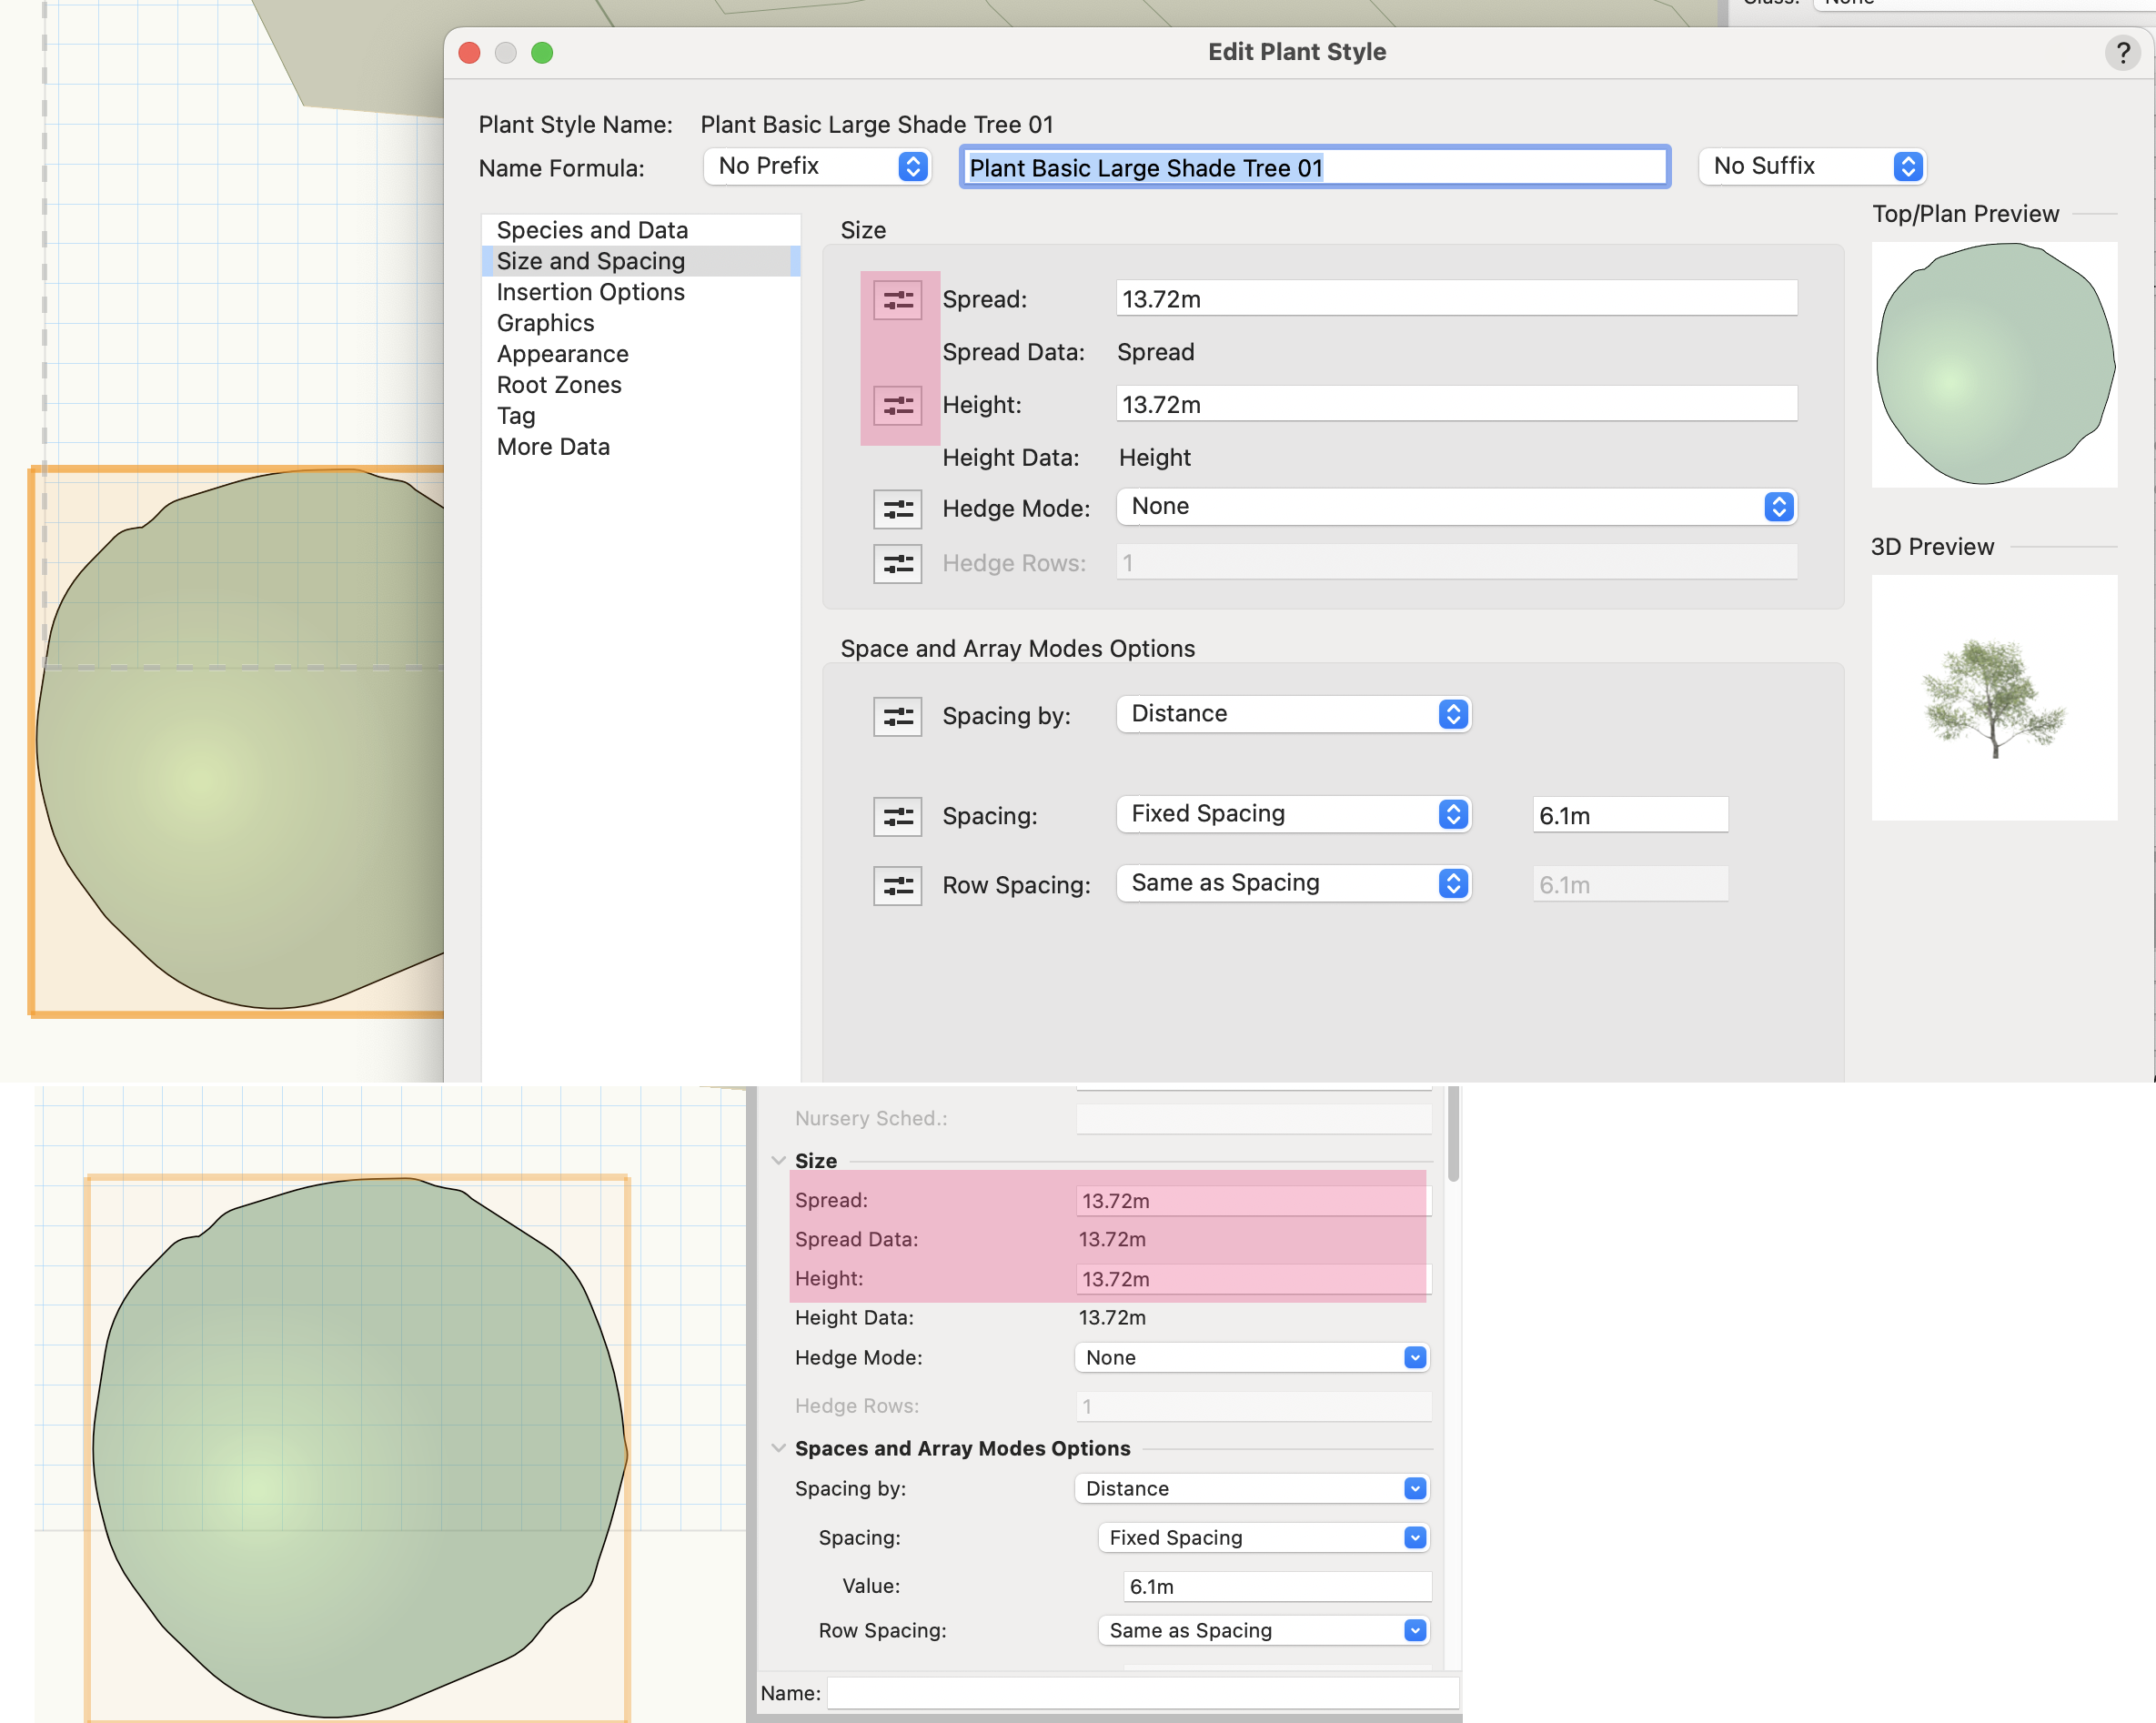Viewport: 2156px width, 1723px height.
Task: Click the override icon next to Spacing
Action: pos(897,816)
